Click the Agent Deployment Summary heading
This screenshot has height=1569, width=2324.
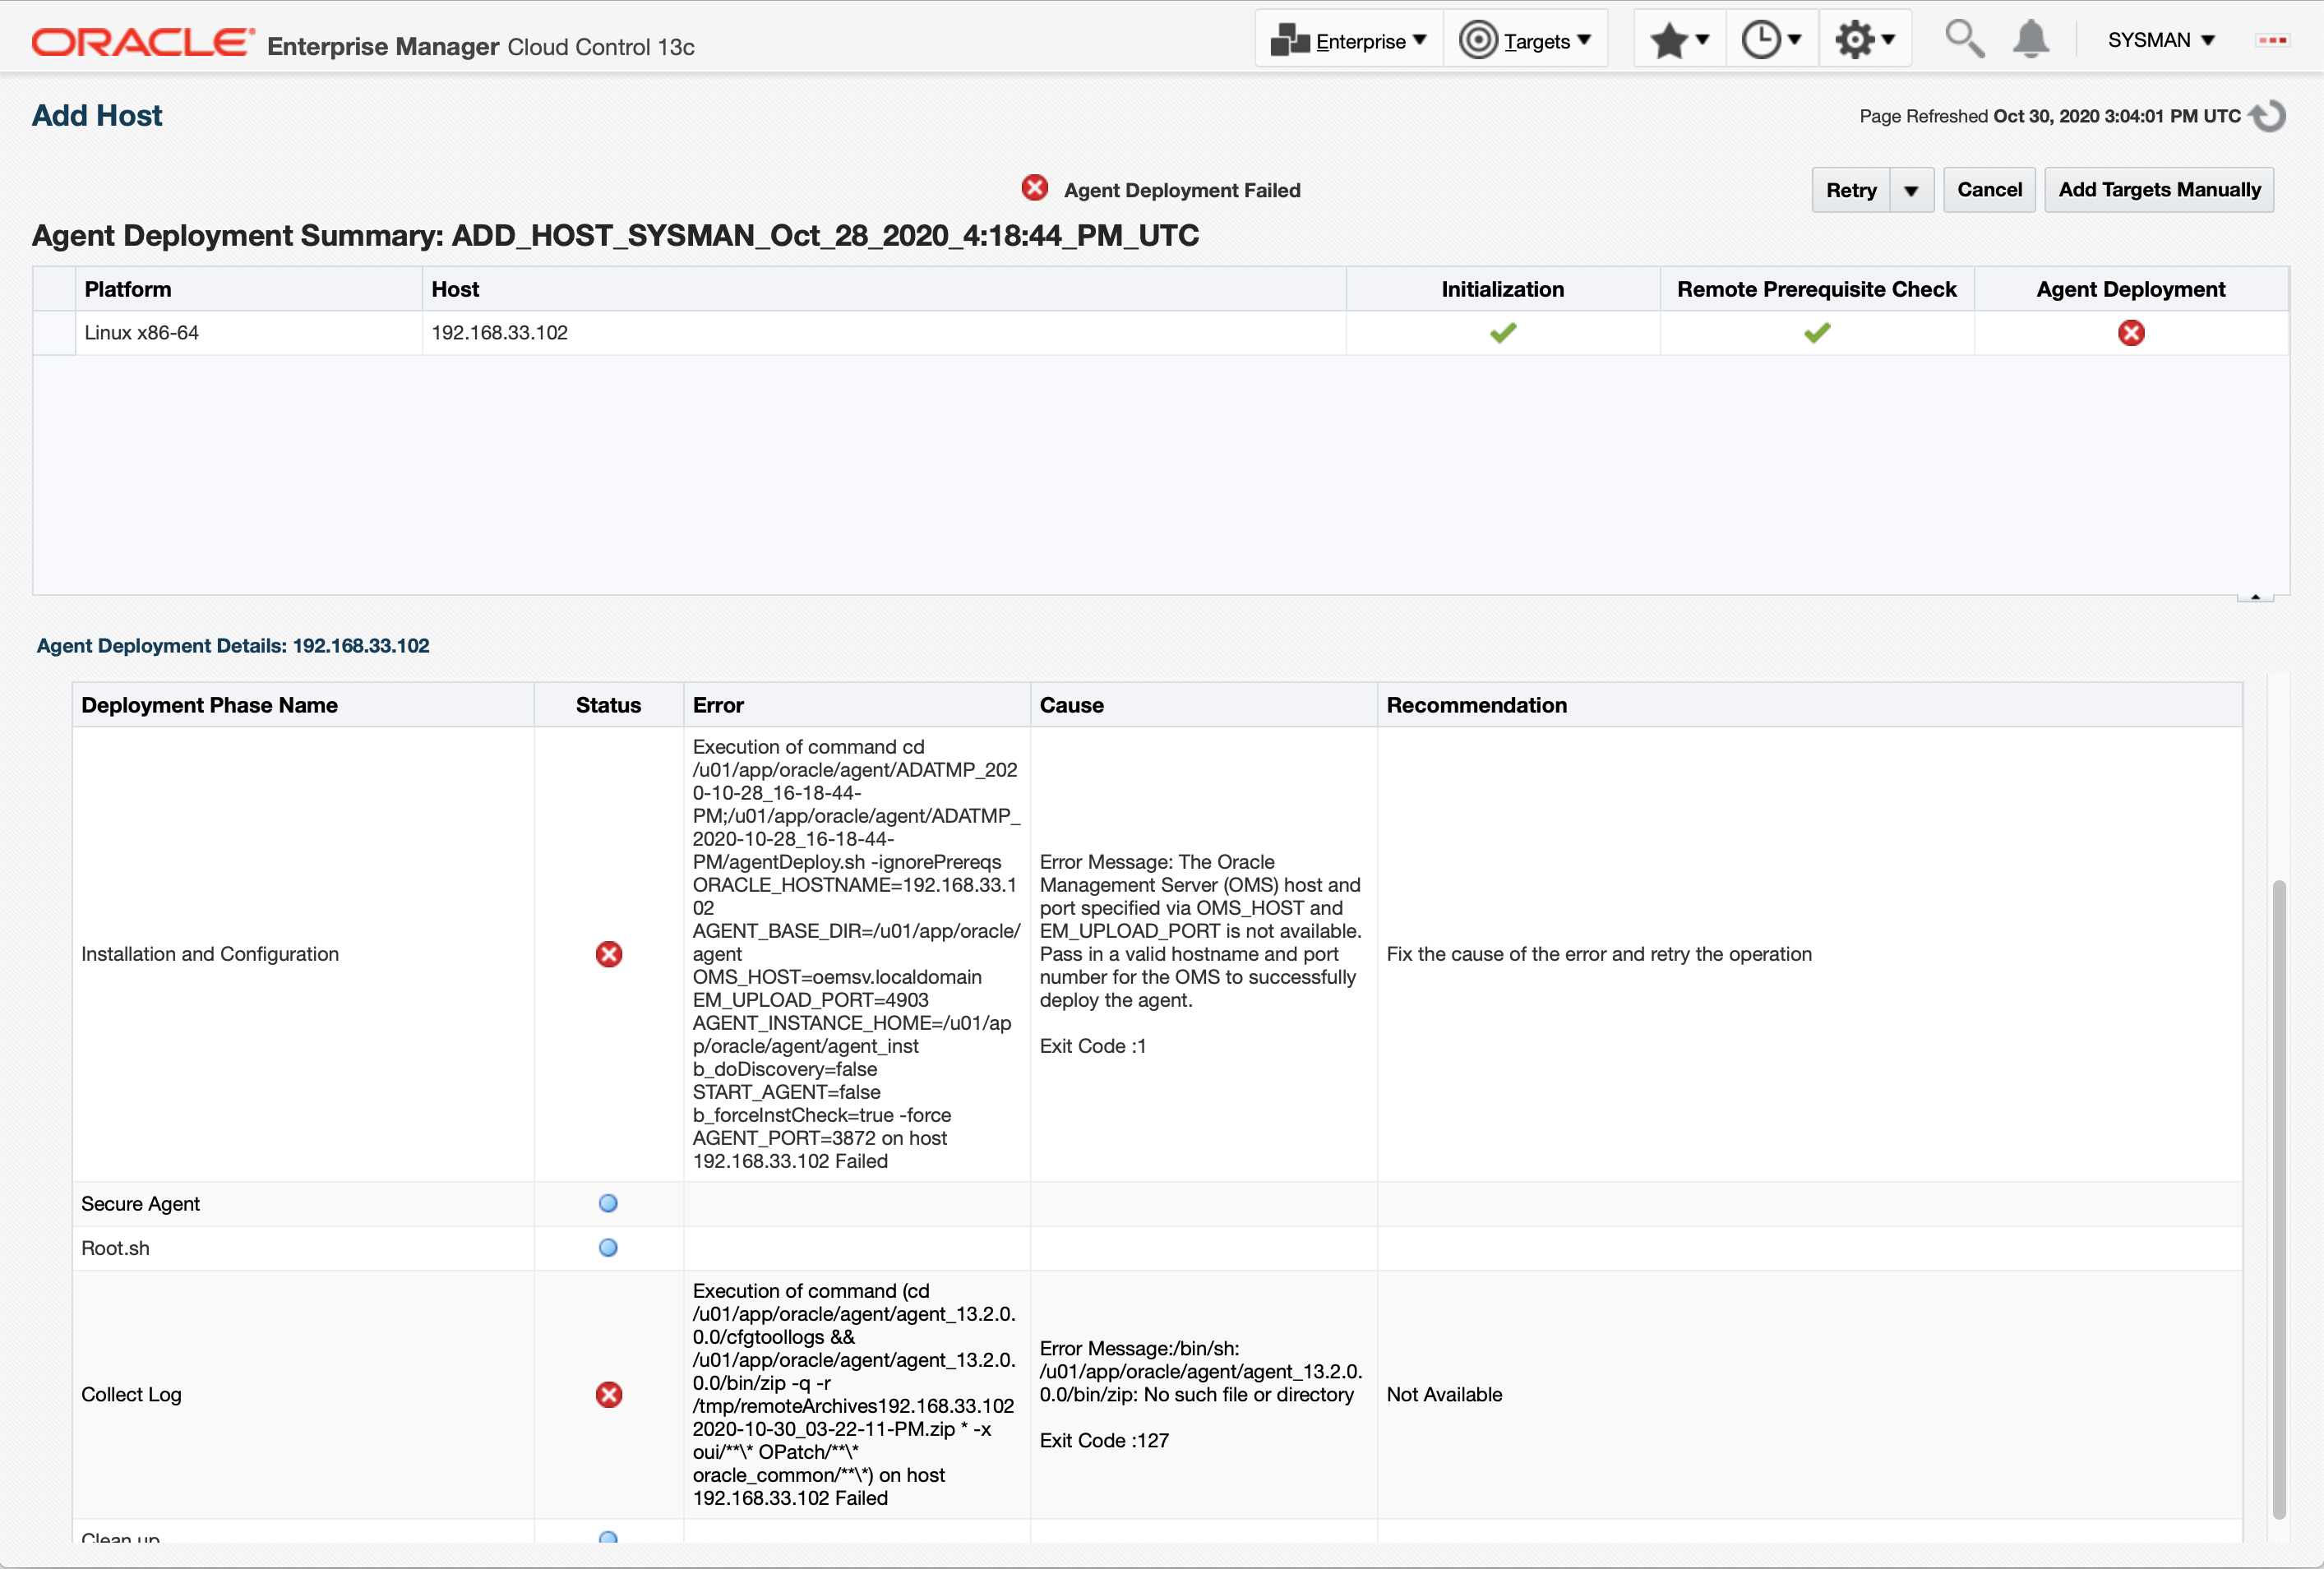point(616,236)
